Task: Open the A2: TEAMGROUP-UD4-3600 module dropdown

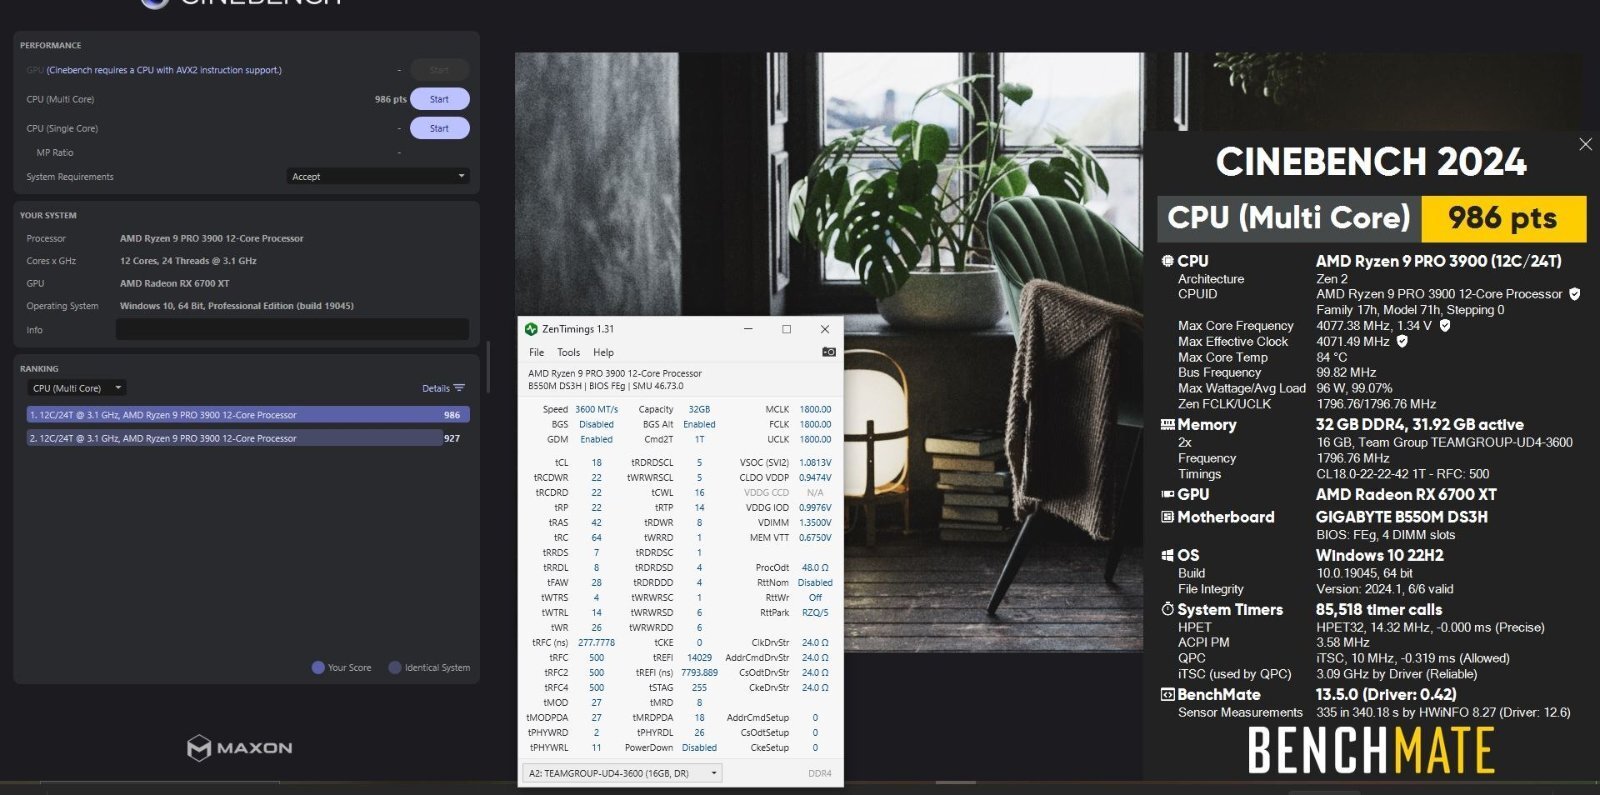Action: (x=622, y=773)
